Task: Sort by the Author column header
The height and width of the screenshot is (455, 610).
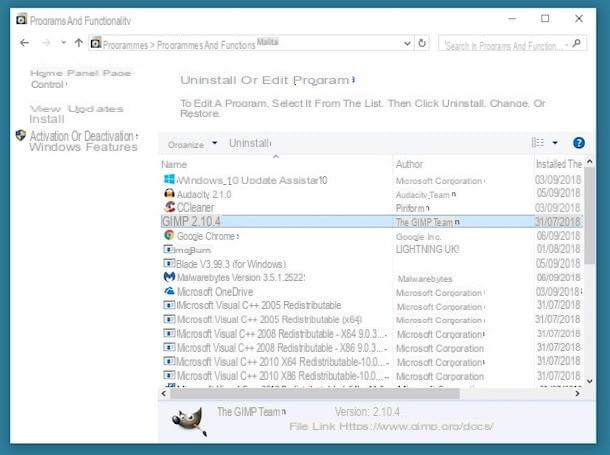Action: click(x=409, y=164)
